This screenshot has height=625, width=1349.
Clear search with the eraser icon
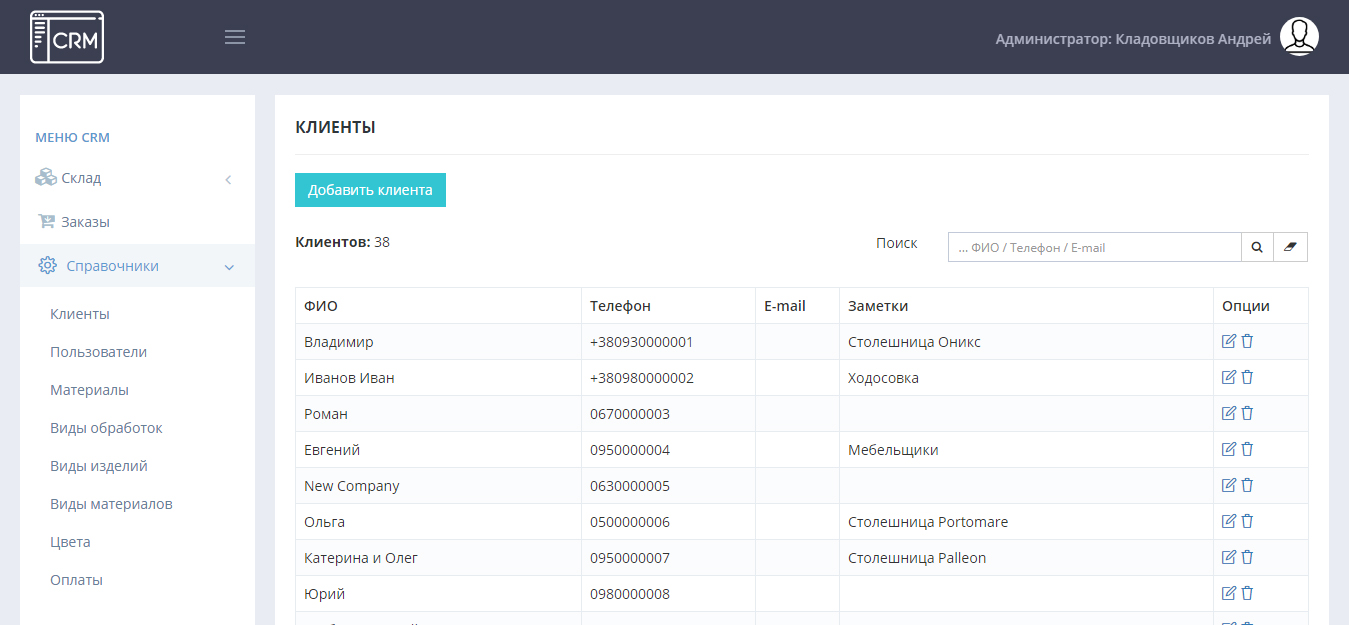pos(1290,247)
